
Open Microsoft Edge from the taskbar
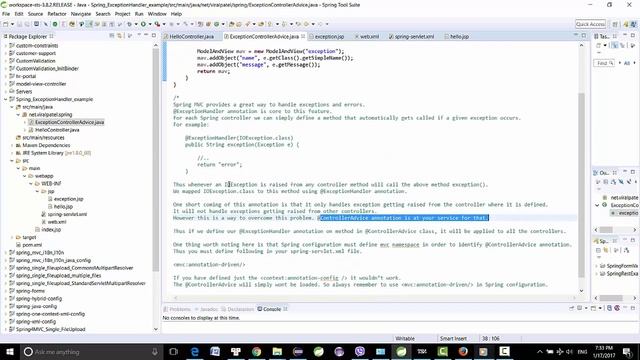195,351
